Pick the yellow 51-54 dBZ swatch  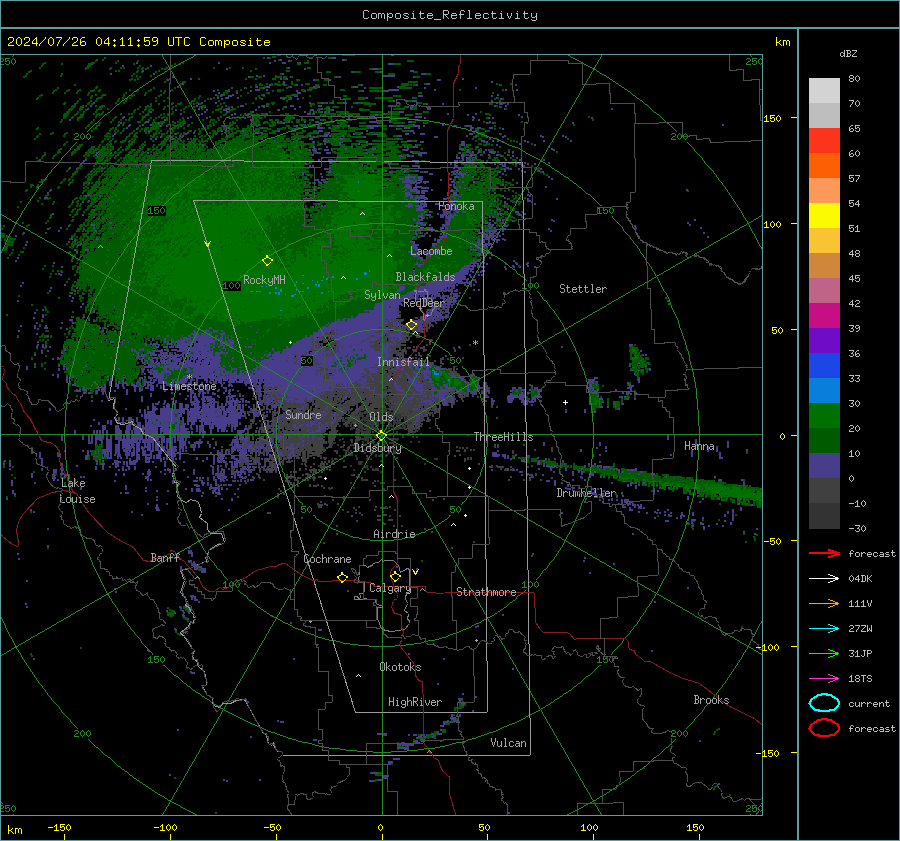click(824, 216)
